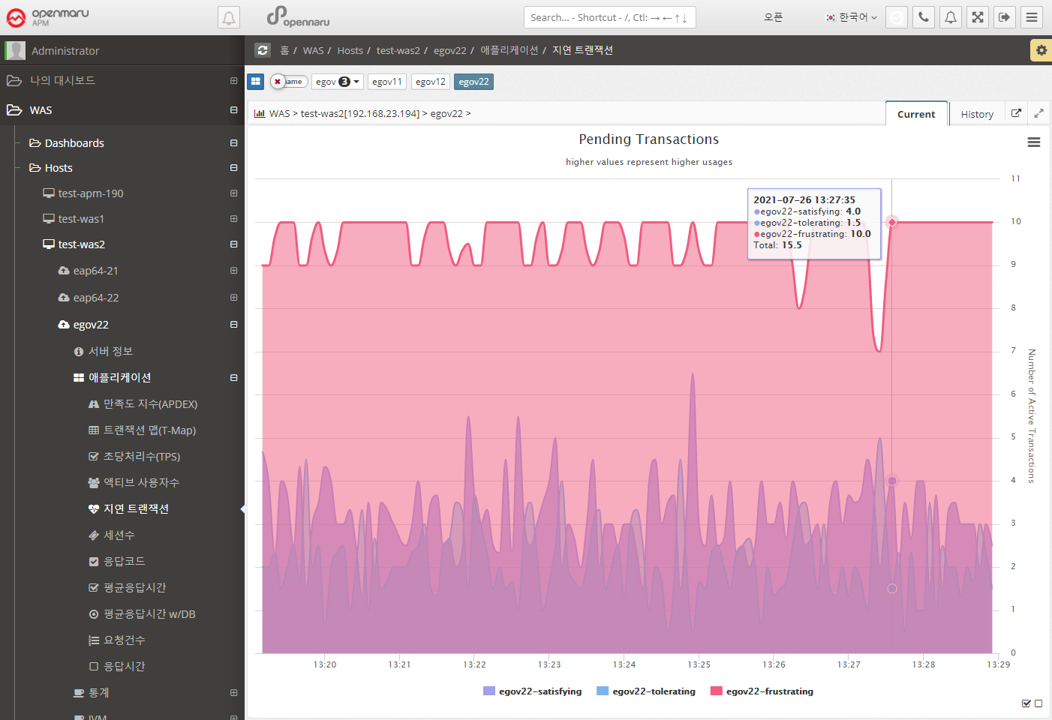
Task: Click the grid view icon left of filters
Action: (x=256, y=82)
